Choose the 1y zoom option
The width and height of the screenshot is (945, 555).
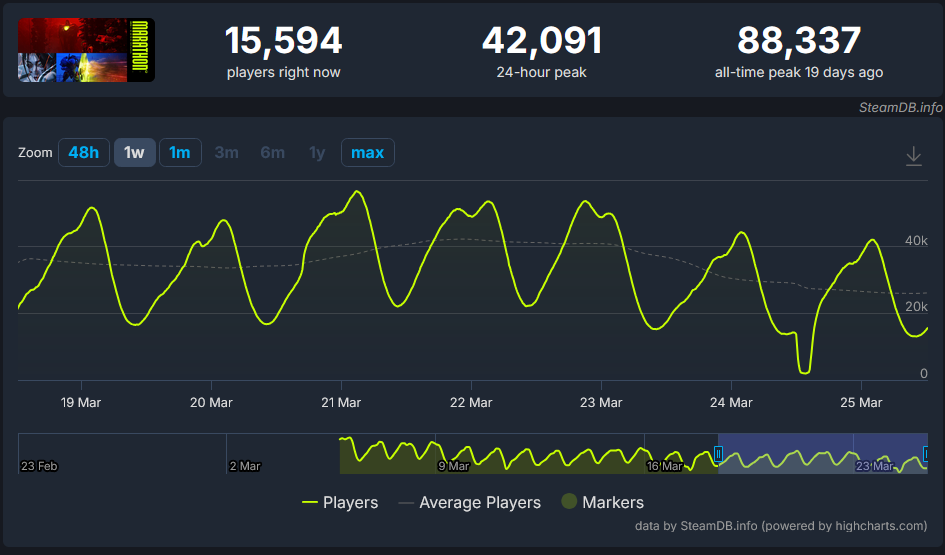click(x=317, y=152)
